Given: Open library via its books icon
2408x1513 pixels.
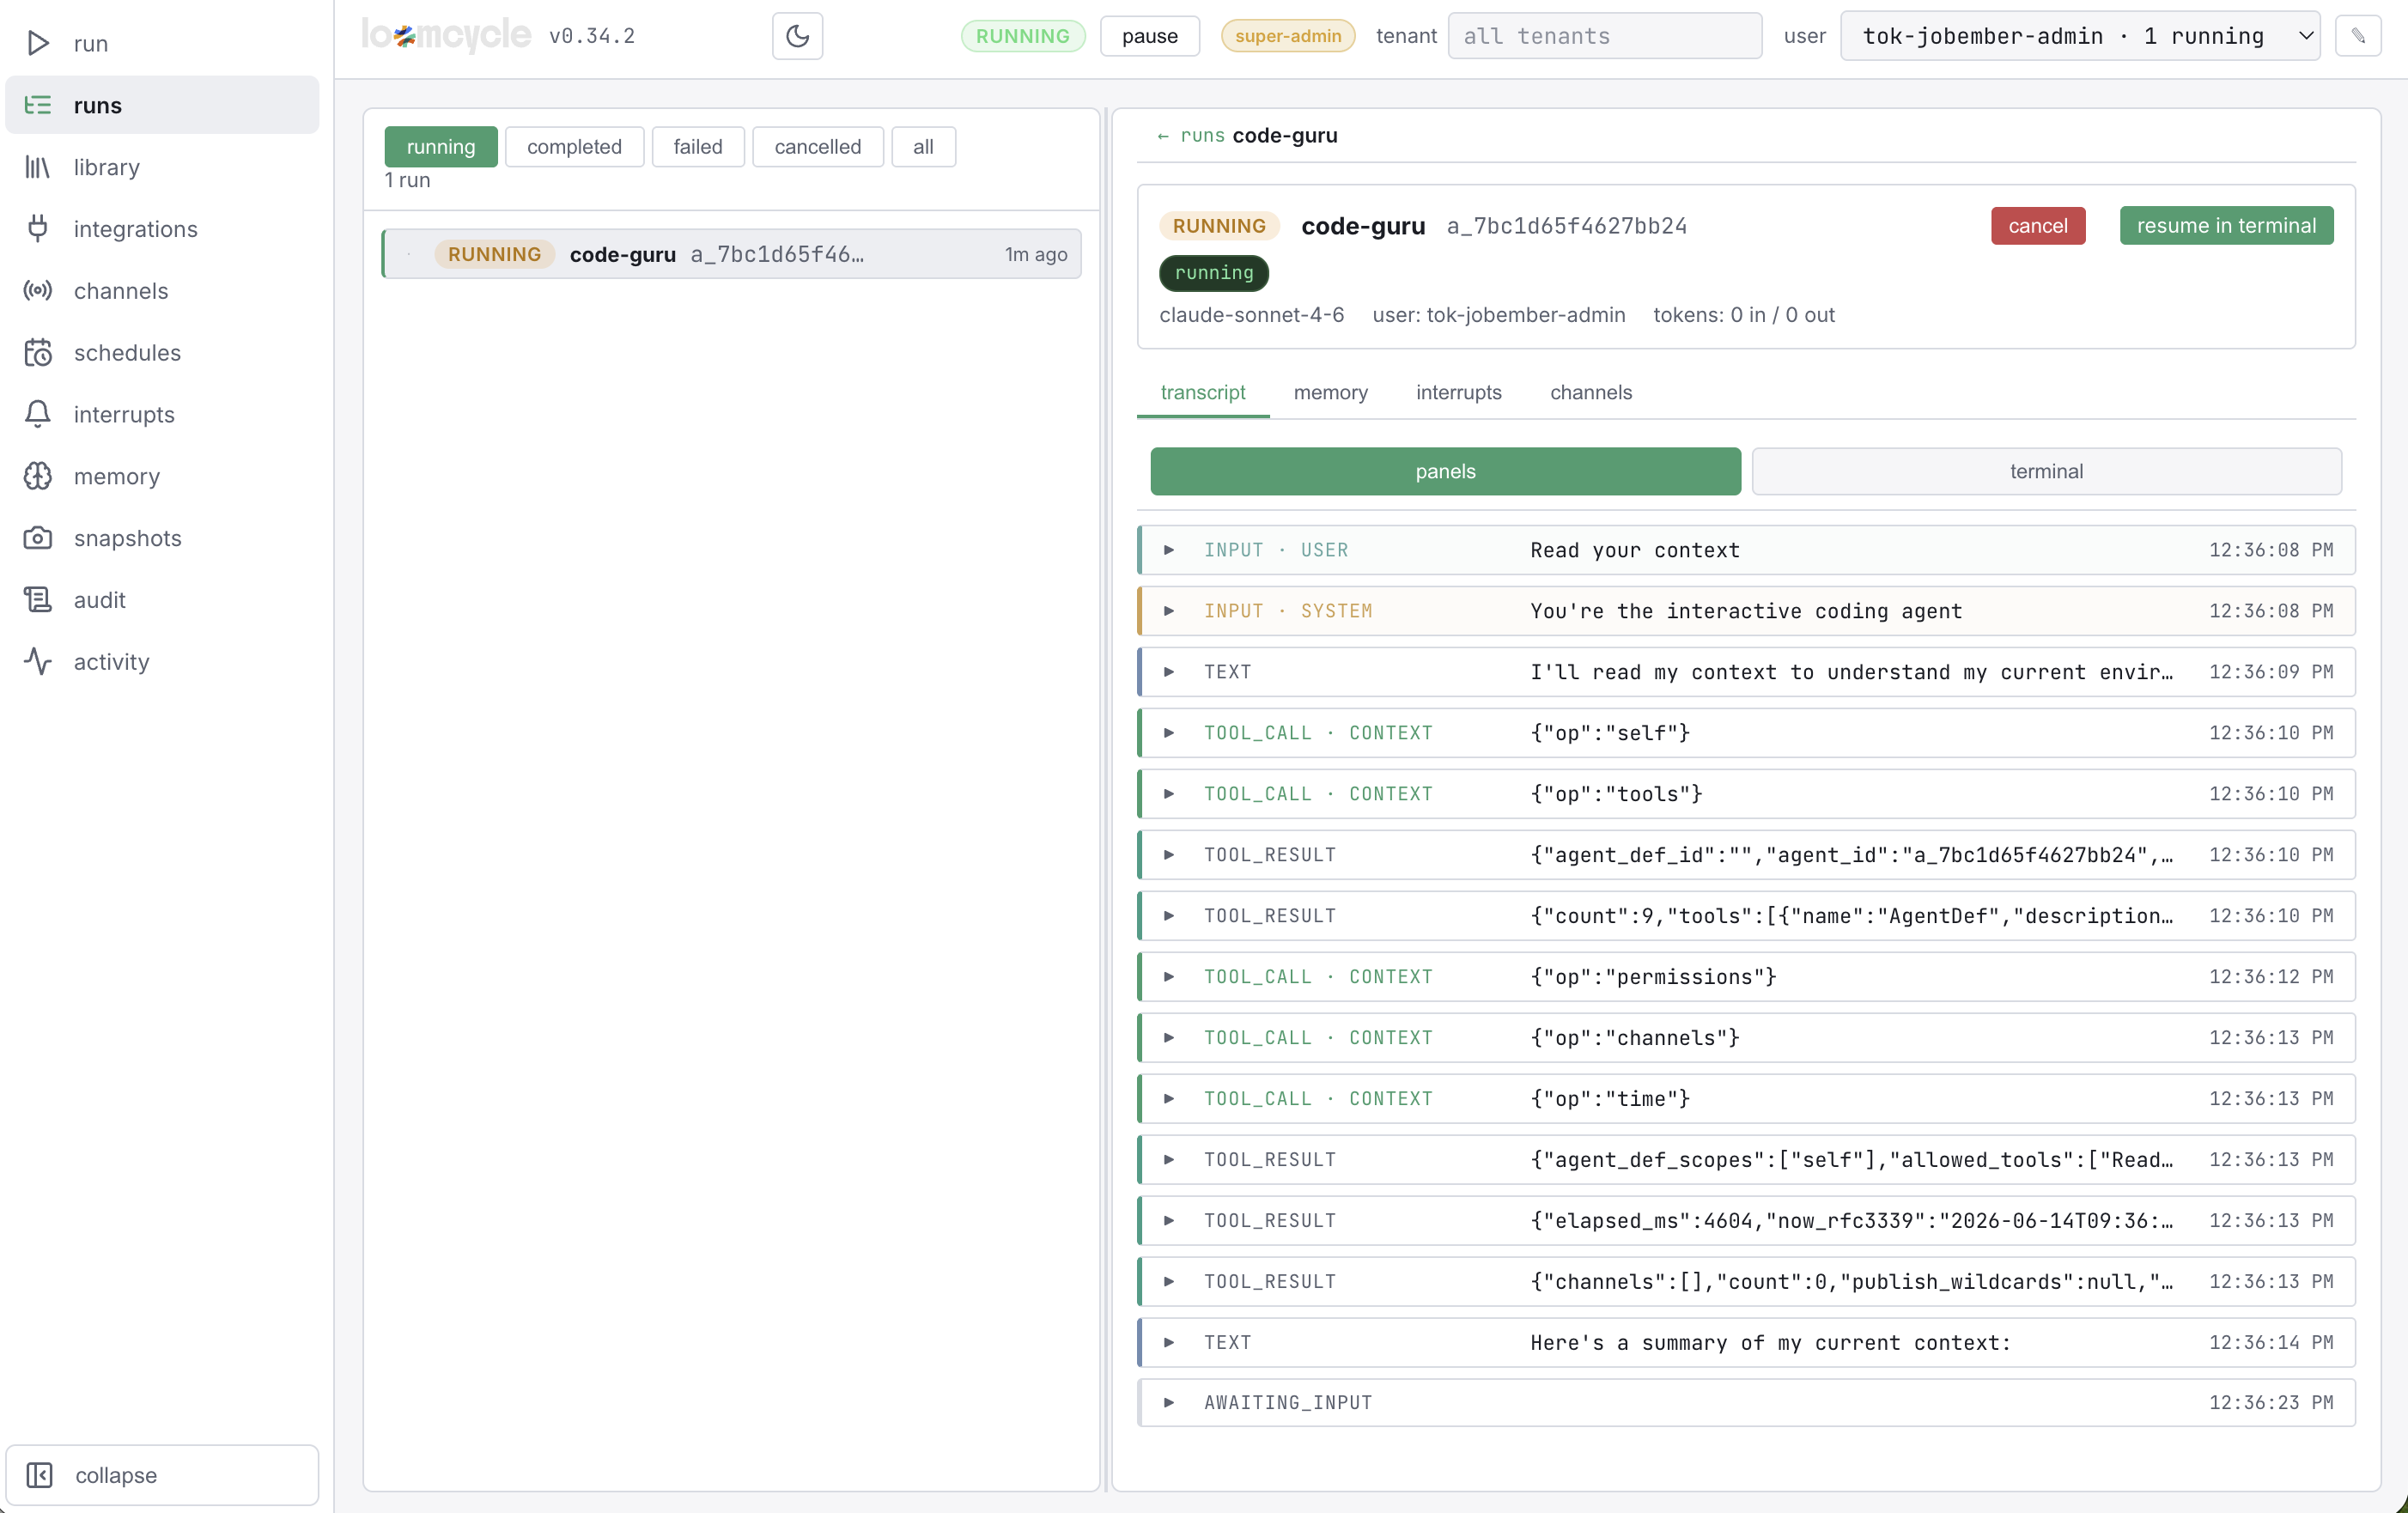Looking at the screenshot, I should (x=38, y=167).
